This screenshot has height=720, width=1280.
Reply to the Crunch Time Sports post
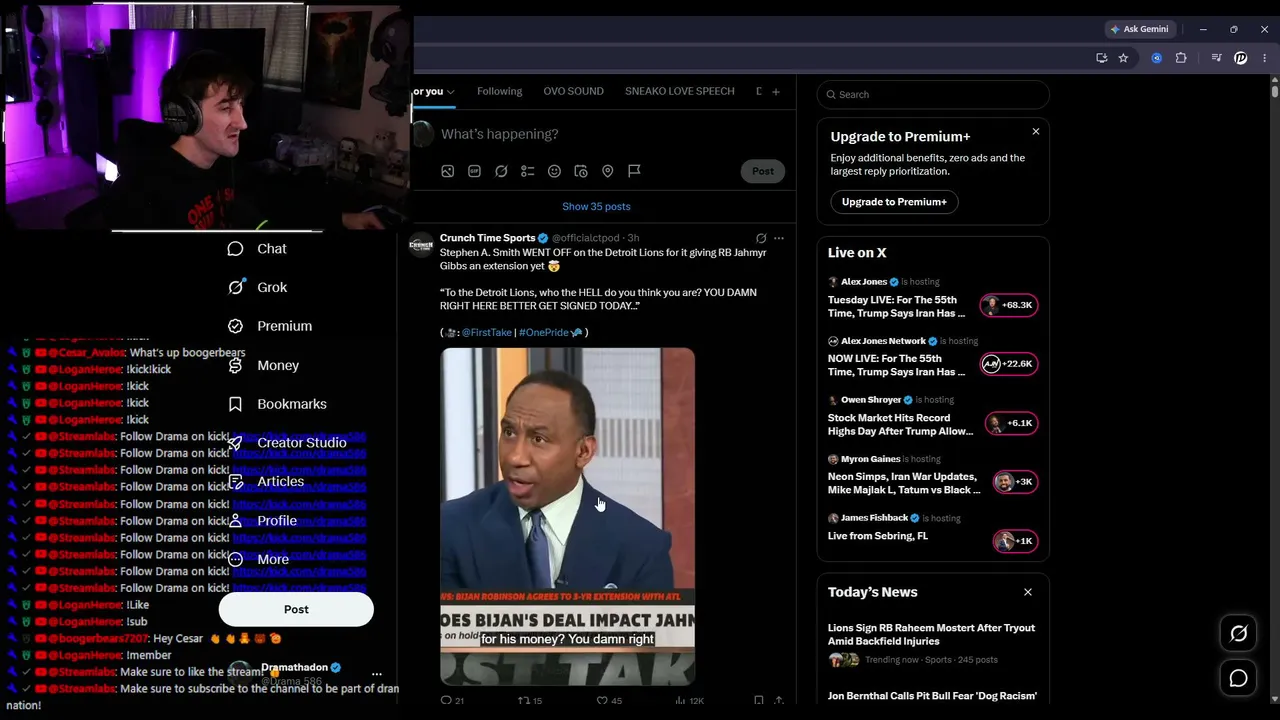point(452,701)
